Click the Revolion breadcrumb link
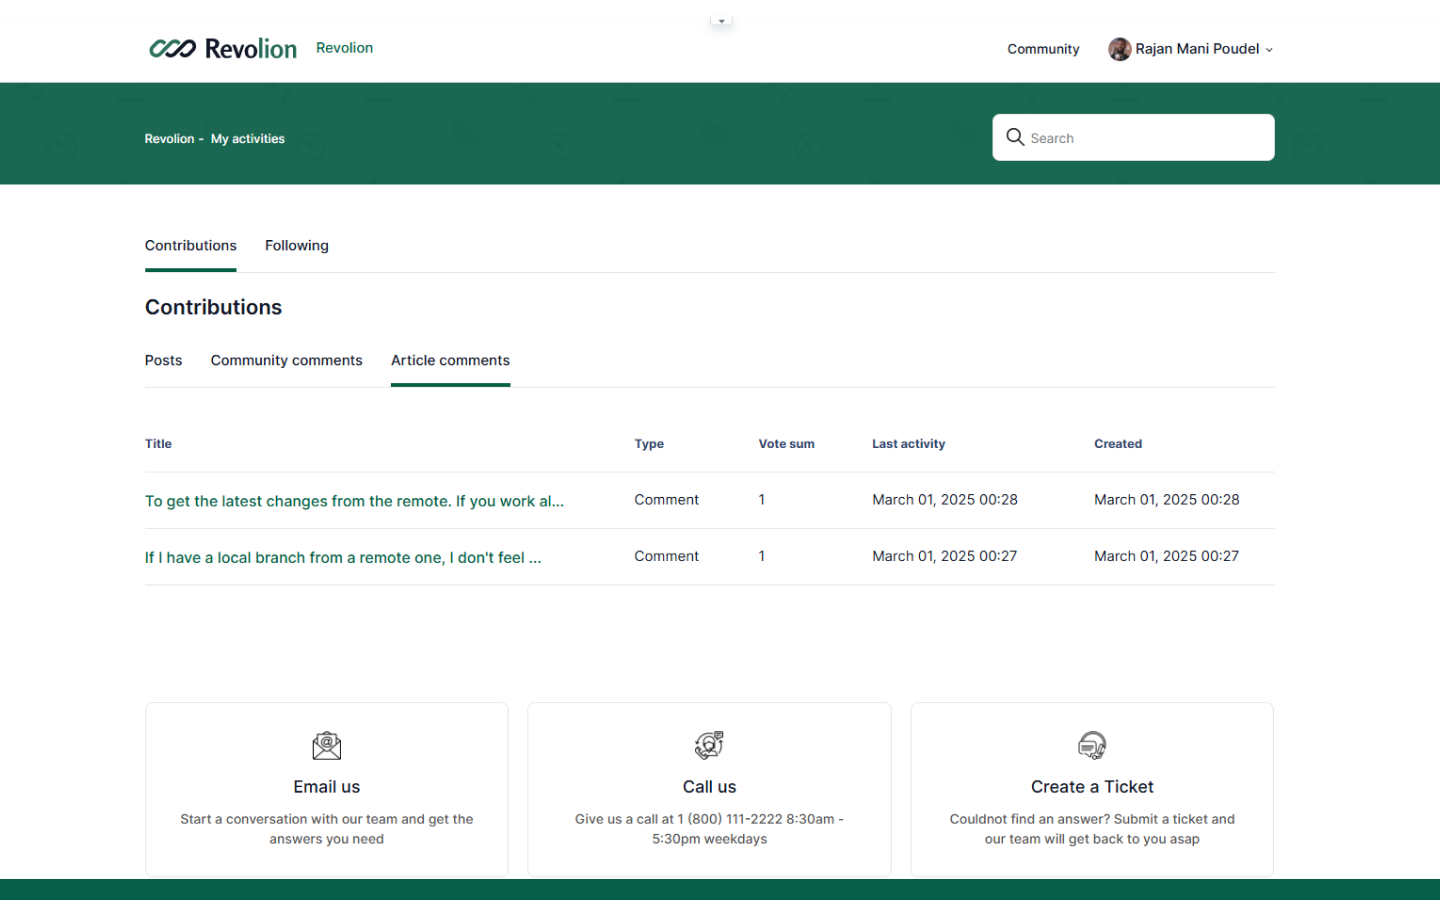The image size is (1440, 900). pos(169,139)
